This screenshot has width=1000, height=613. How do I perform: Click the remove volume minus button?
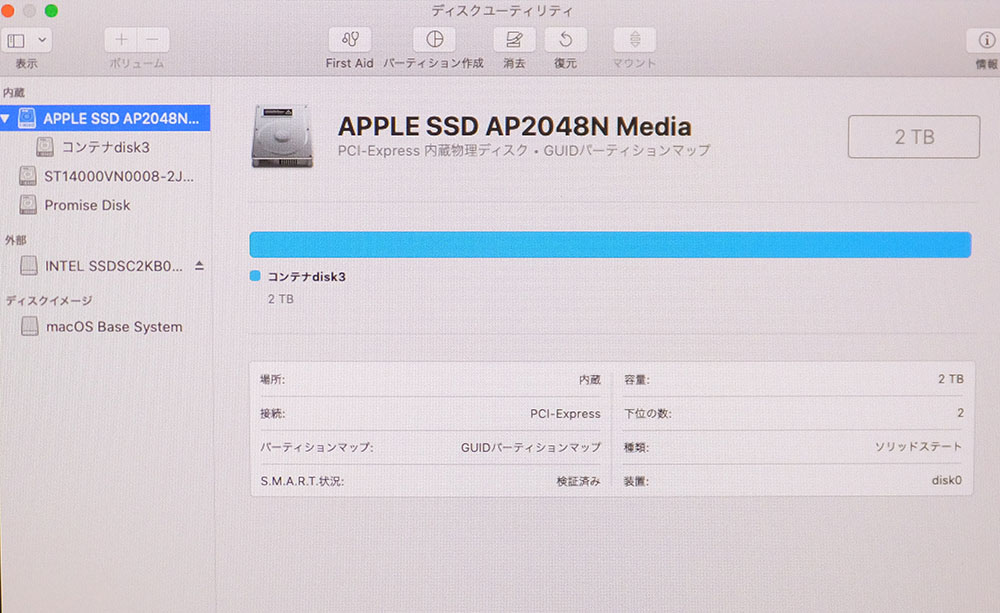point(153,40)
